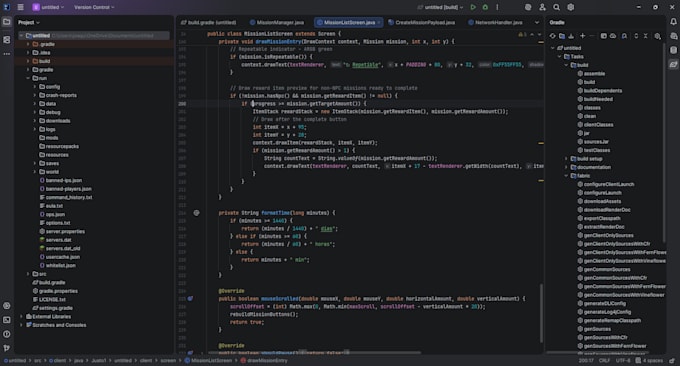Expand the documentation Gradle group
Image resolution: width=680 pixels, height=366 pixels.
[566, 167]
